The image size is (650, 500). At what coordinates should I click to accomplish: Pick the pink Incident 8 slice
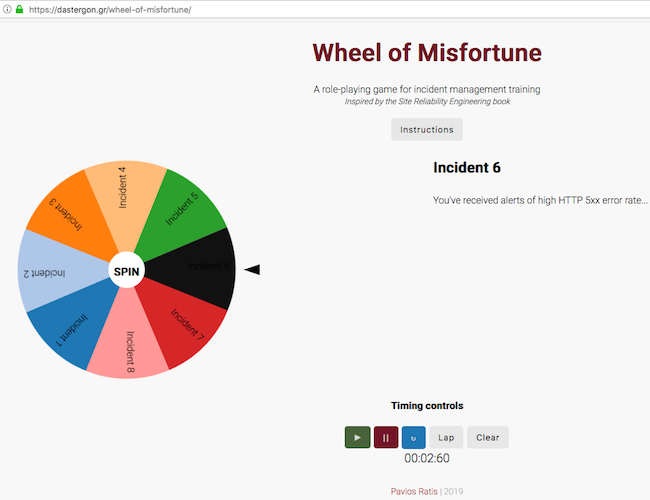[x=130, y=348]
